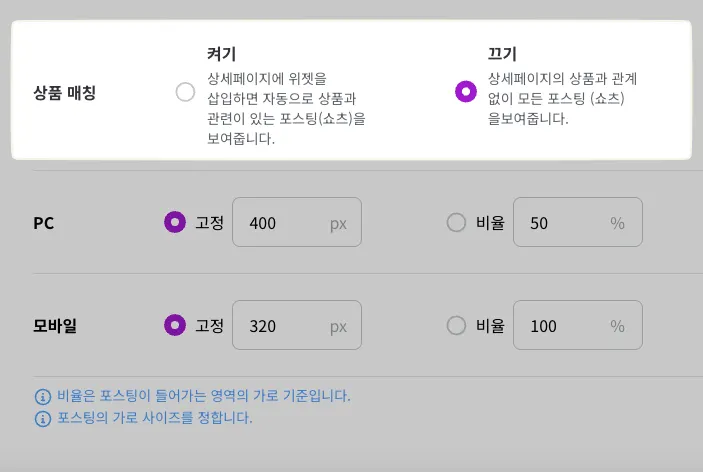
Task: Switch 모바일 to the 비율 radio button
Action: click(x=456, y=325)
